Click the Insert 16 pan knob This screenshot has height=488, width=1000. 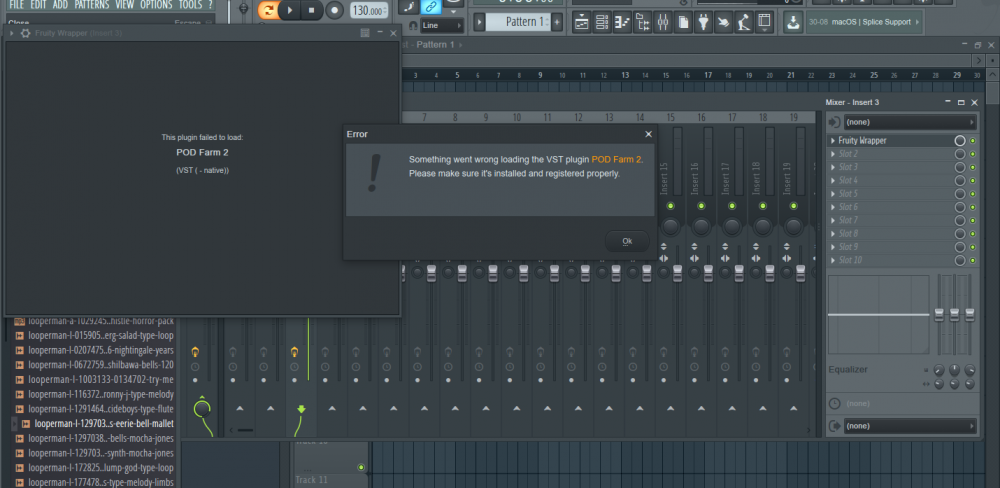pyautogui.click(x=701, y=226)
